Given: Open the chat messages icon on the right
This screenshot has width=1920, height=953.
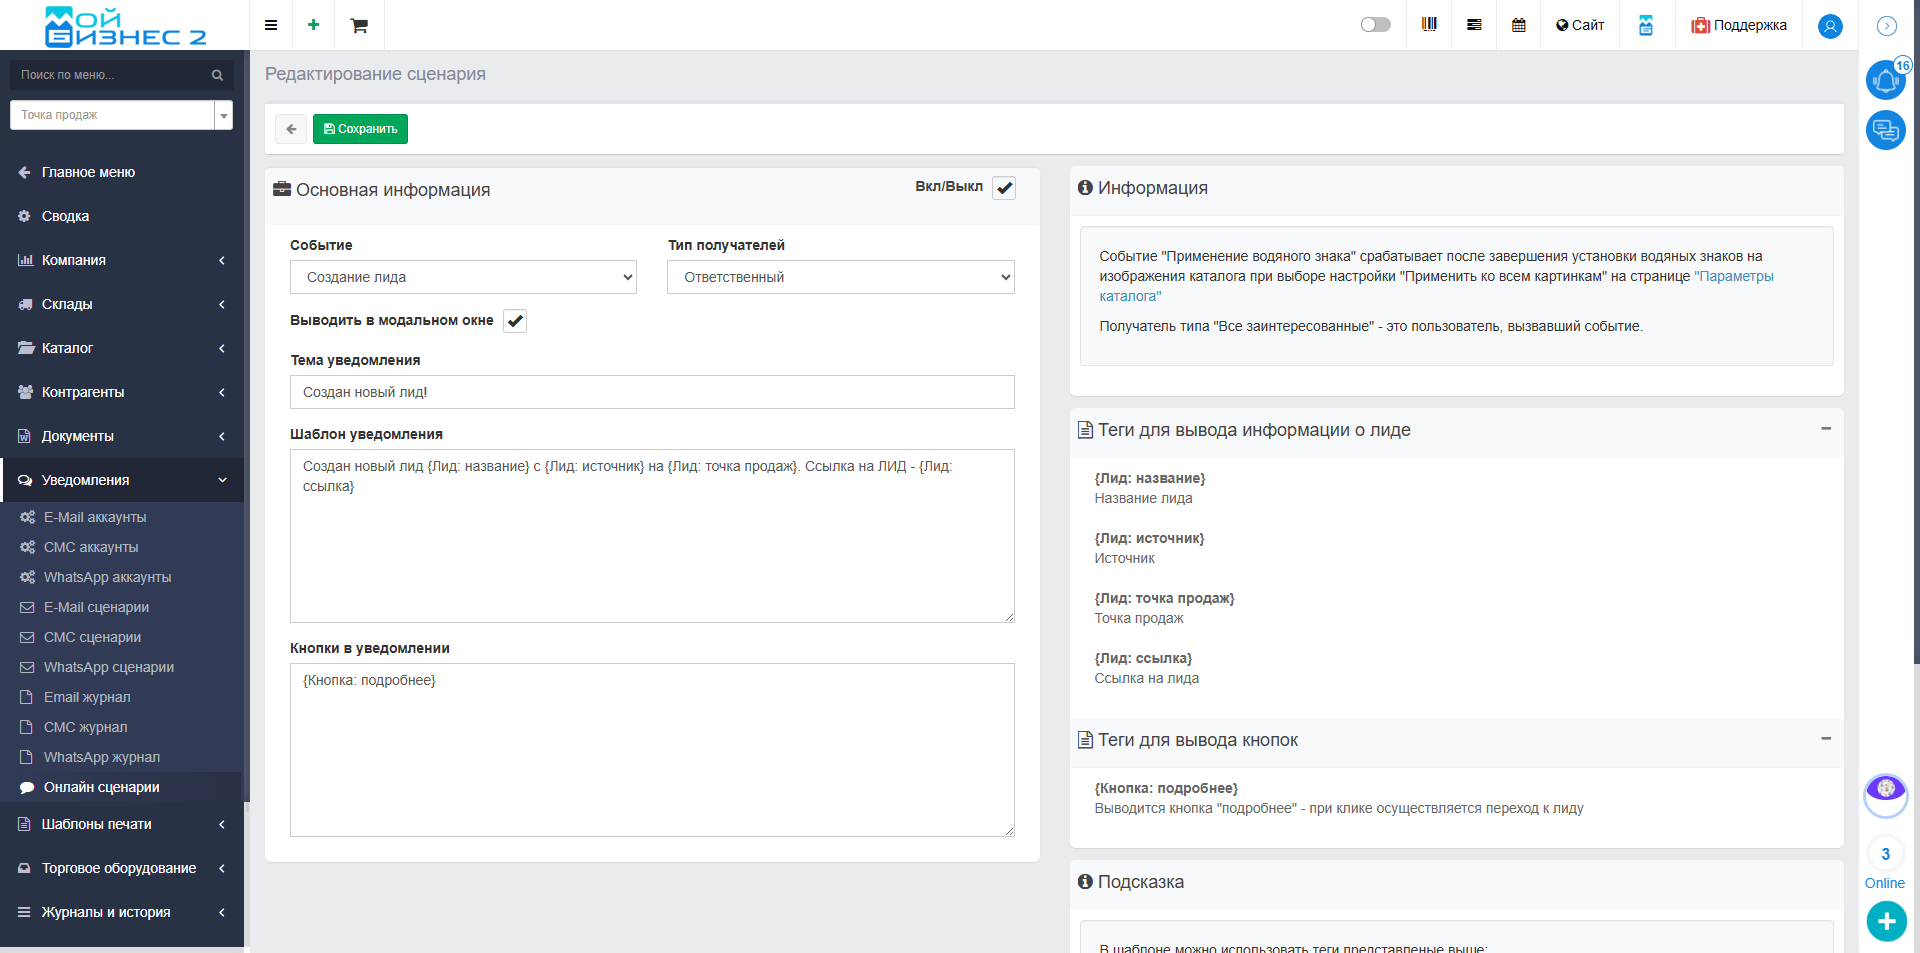Looking at the screenshot, I should click(1885, 130).
